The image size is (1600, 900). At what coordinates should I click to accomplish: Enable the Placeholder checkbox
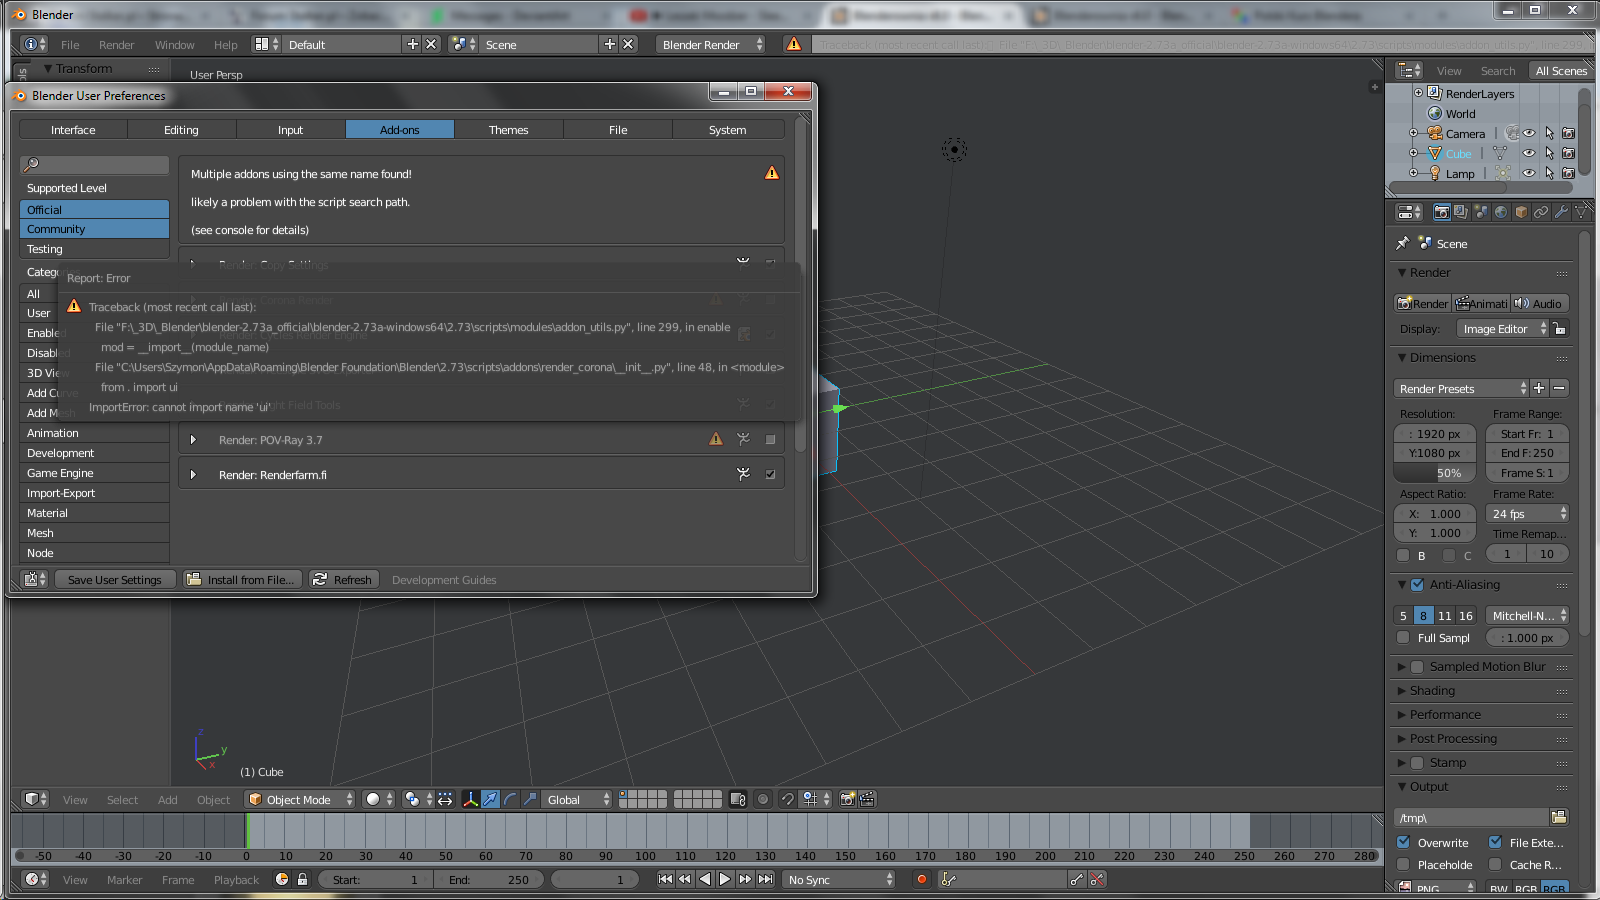point(1403,864)
